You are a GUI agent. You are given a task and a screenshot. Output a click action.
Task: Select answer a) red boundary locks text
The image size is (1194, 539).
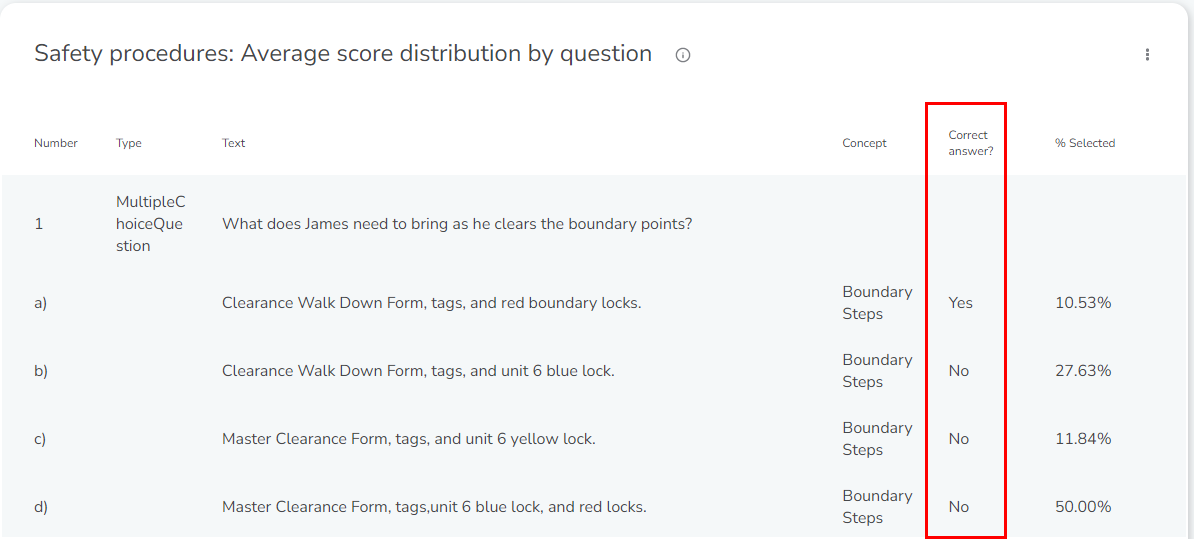click(432, 303)
